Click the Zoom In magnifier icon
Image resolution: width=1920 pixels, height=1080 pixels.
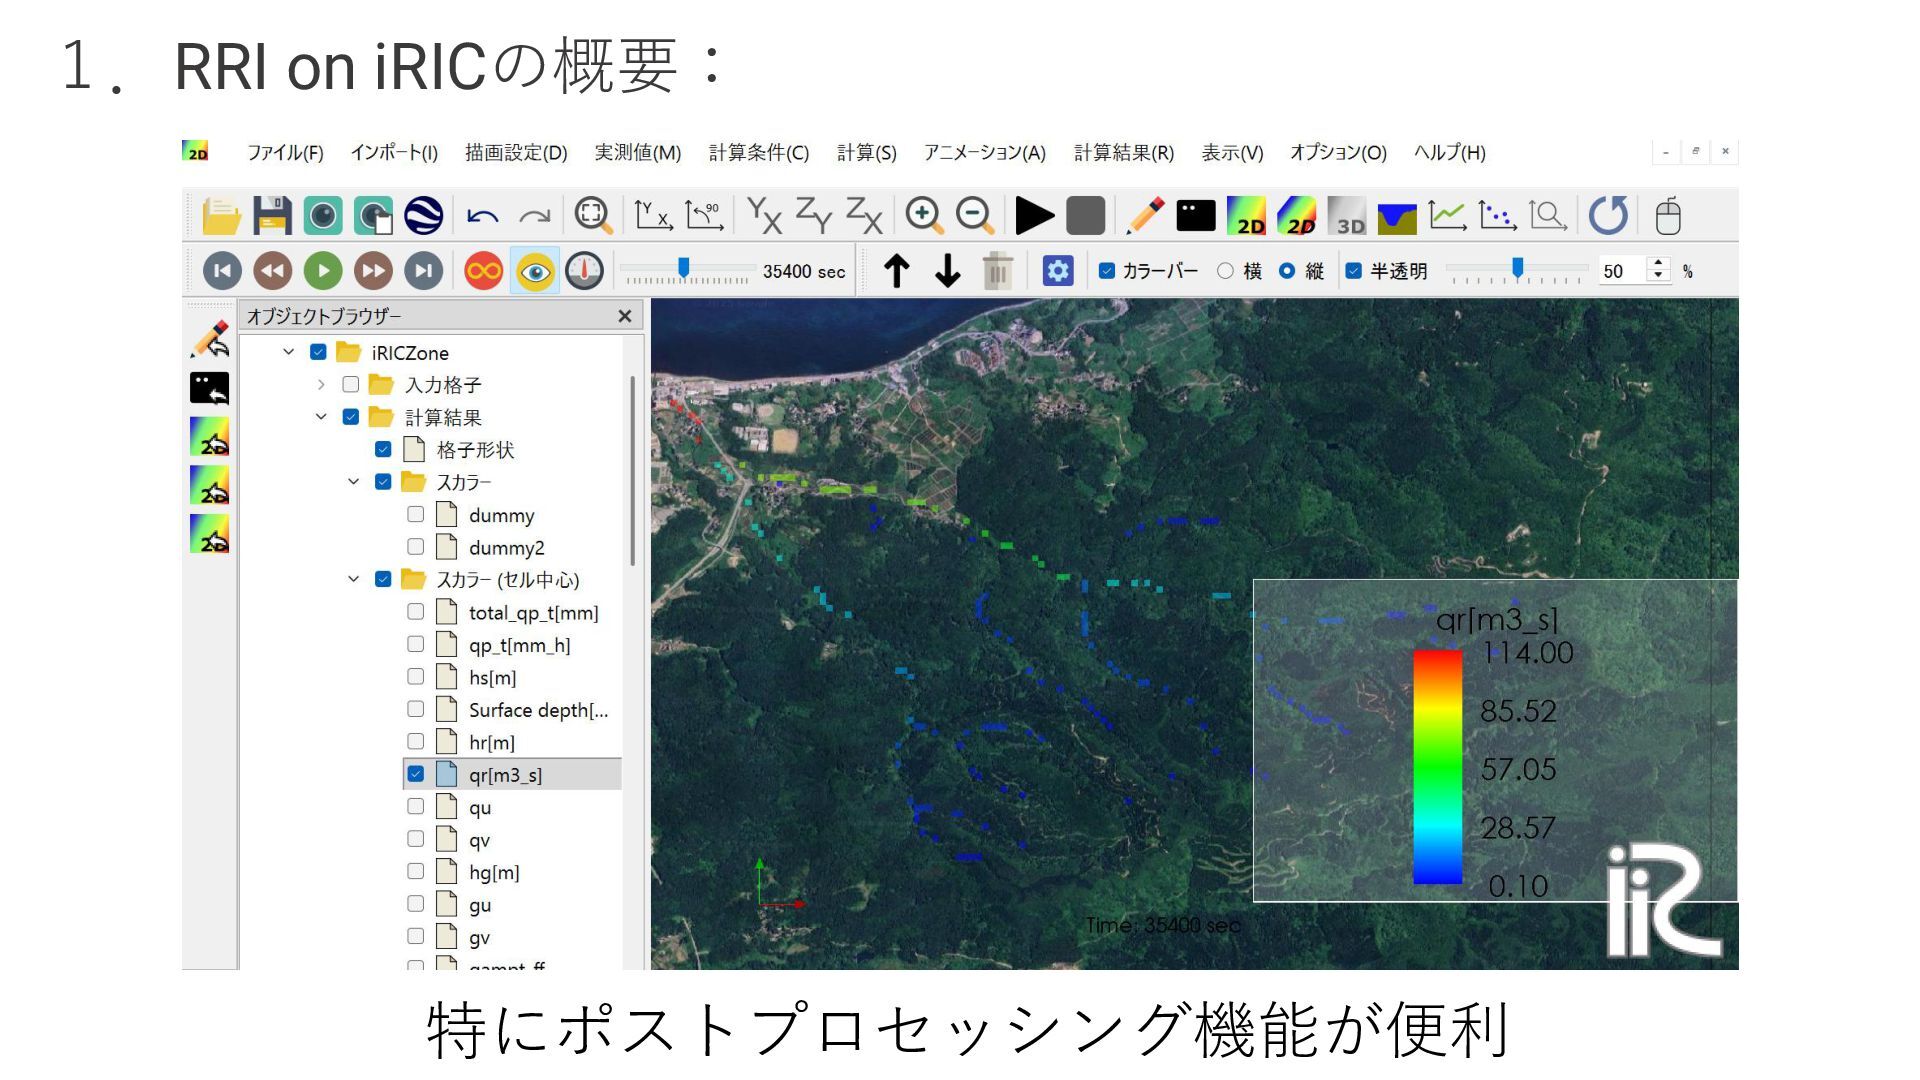pyautogui.click(x=923, y=215)
